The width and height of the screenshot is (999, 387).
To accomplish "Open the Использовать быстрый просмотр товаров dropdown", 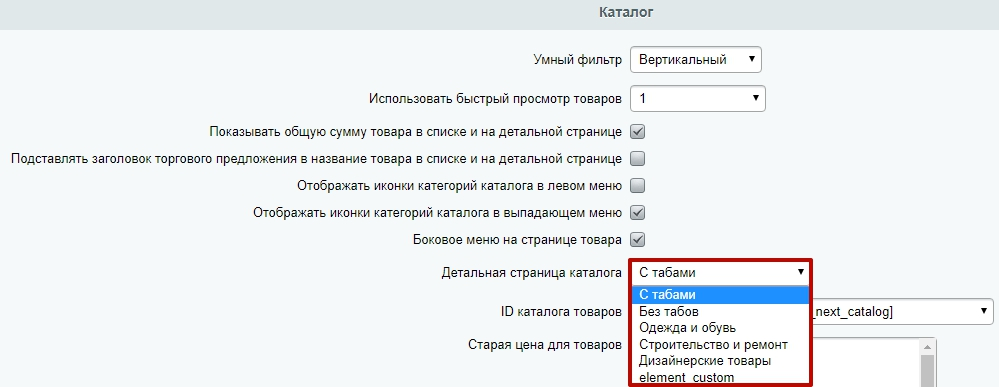I will click(x=698, y=98).
